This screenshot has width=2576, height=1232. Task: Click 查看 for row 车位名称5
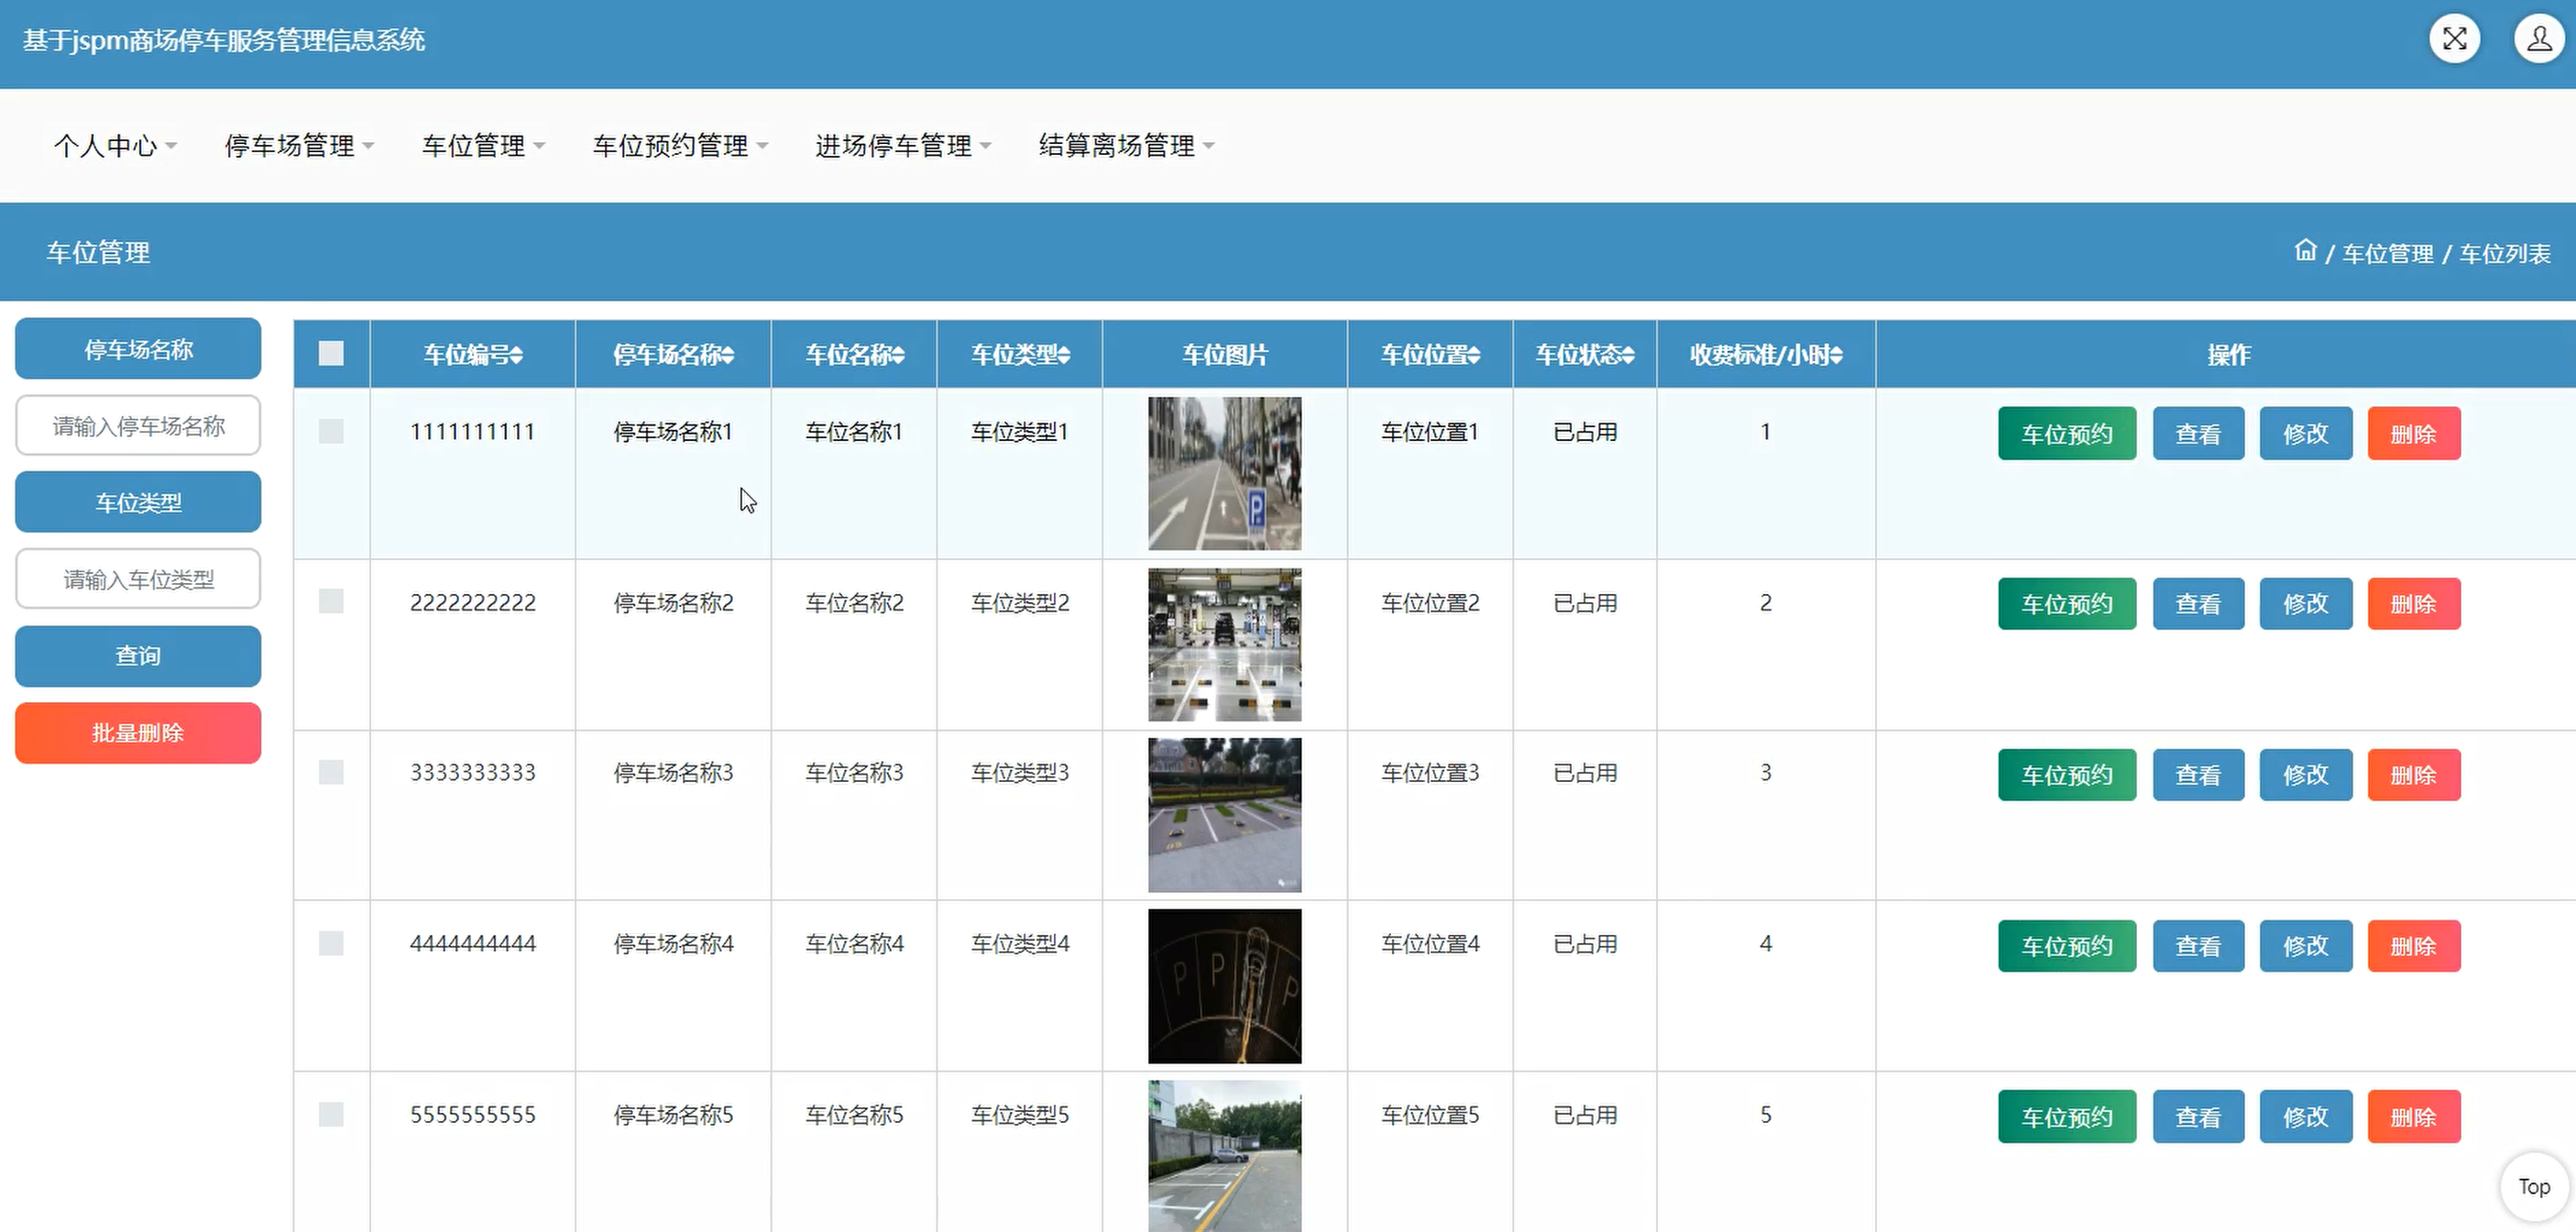click(2198, 1117)
